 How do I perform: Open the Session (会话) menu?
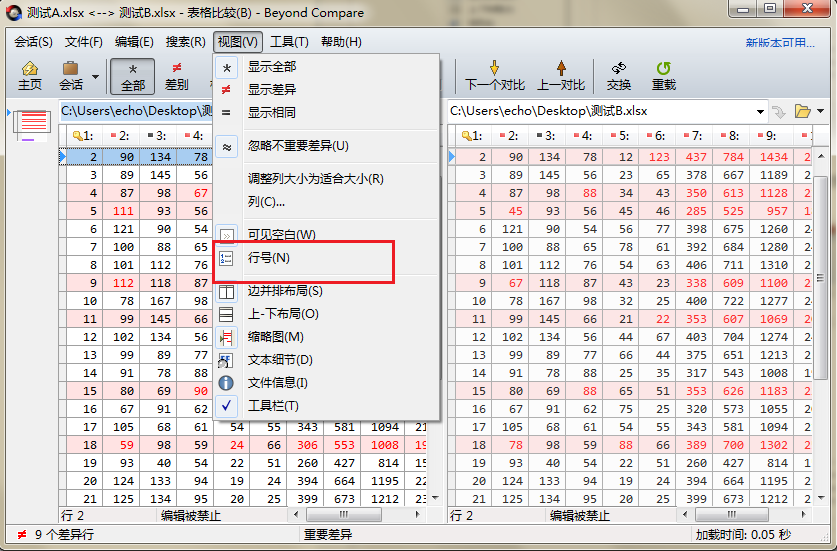pos(33,42)
